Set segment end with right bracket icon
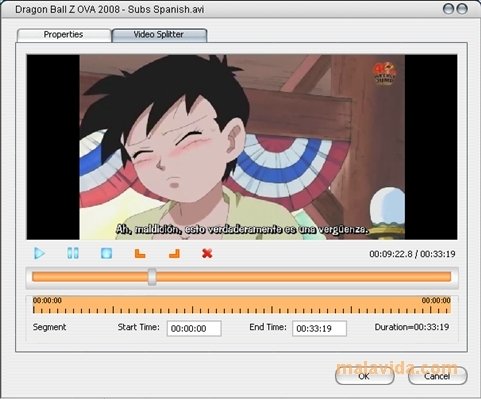481x399 pixels. click(174, 254)
